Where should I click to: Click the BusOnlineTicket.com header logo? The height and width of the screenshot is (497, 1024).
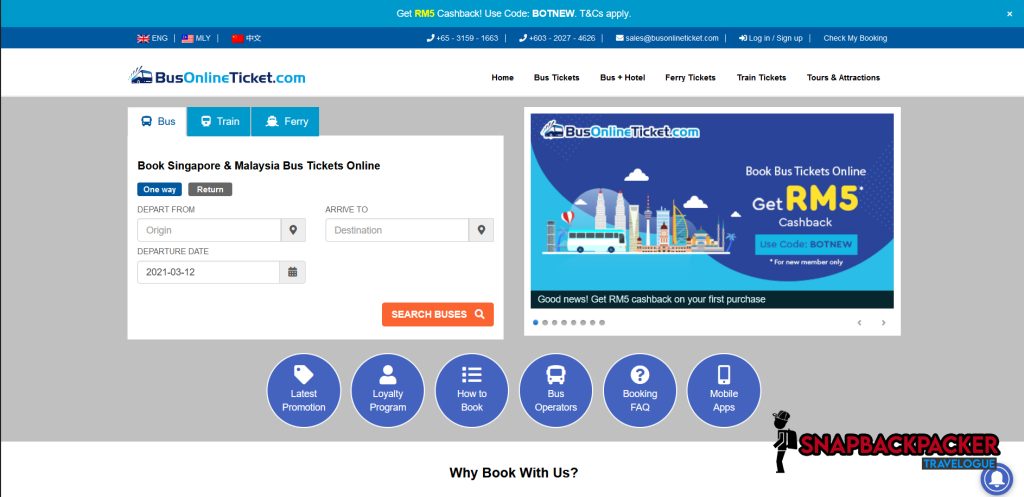pos(217,76)
